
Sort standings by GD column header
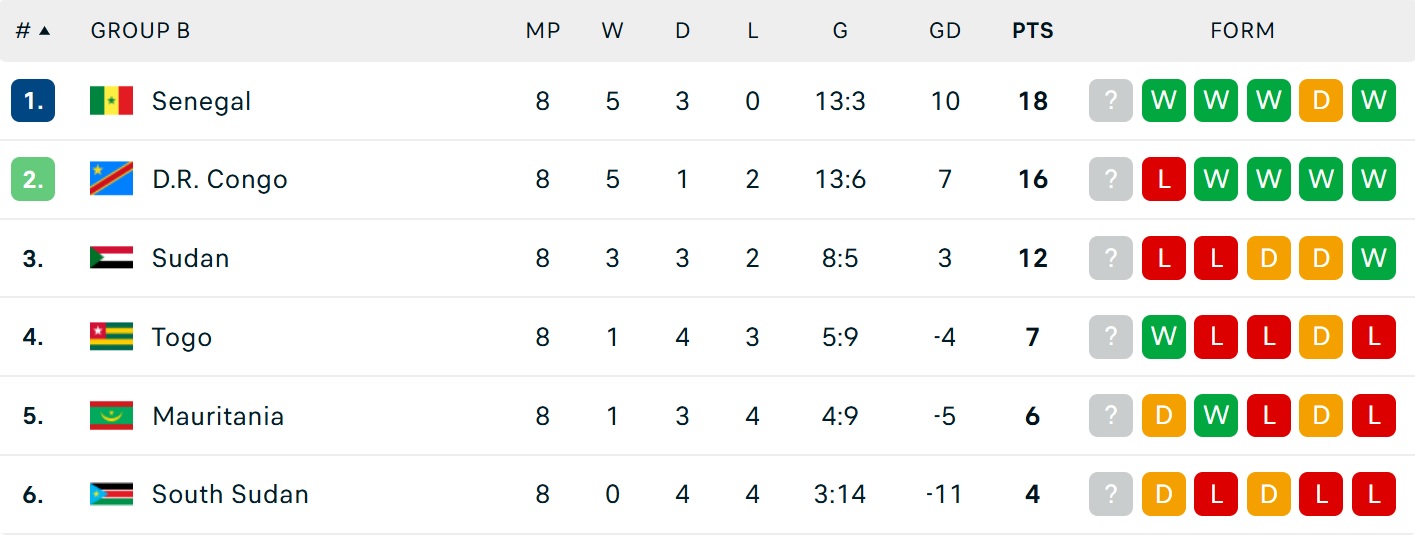click(945, 30)
